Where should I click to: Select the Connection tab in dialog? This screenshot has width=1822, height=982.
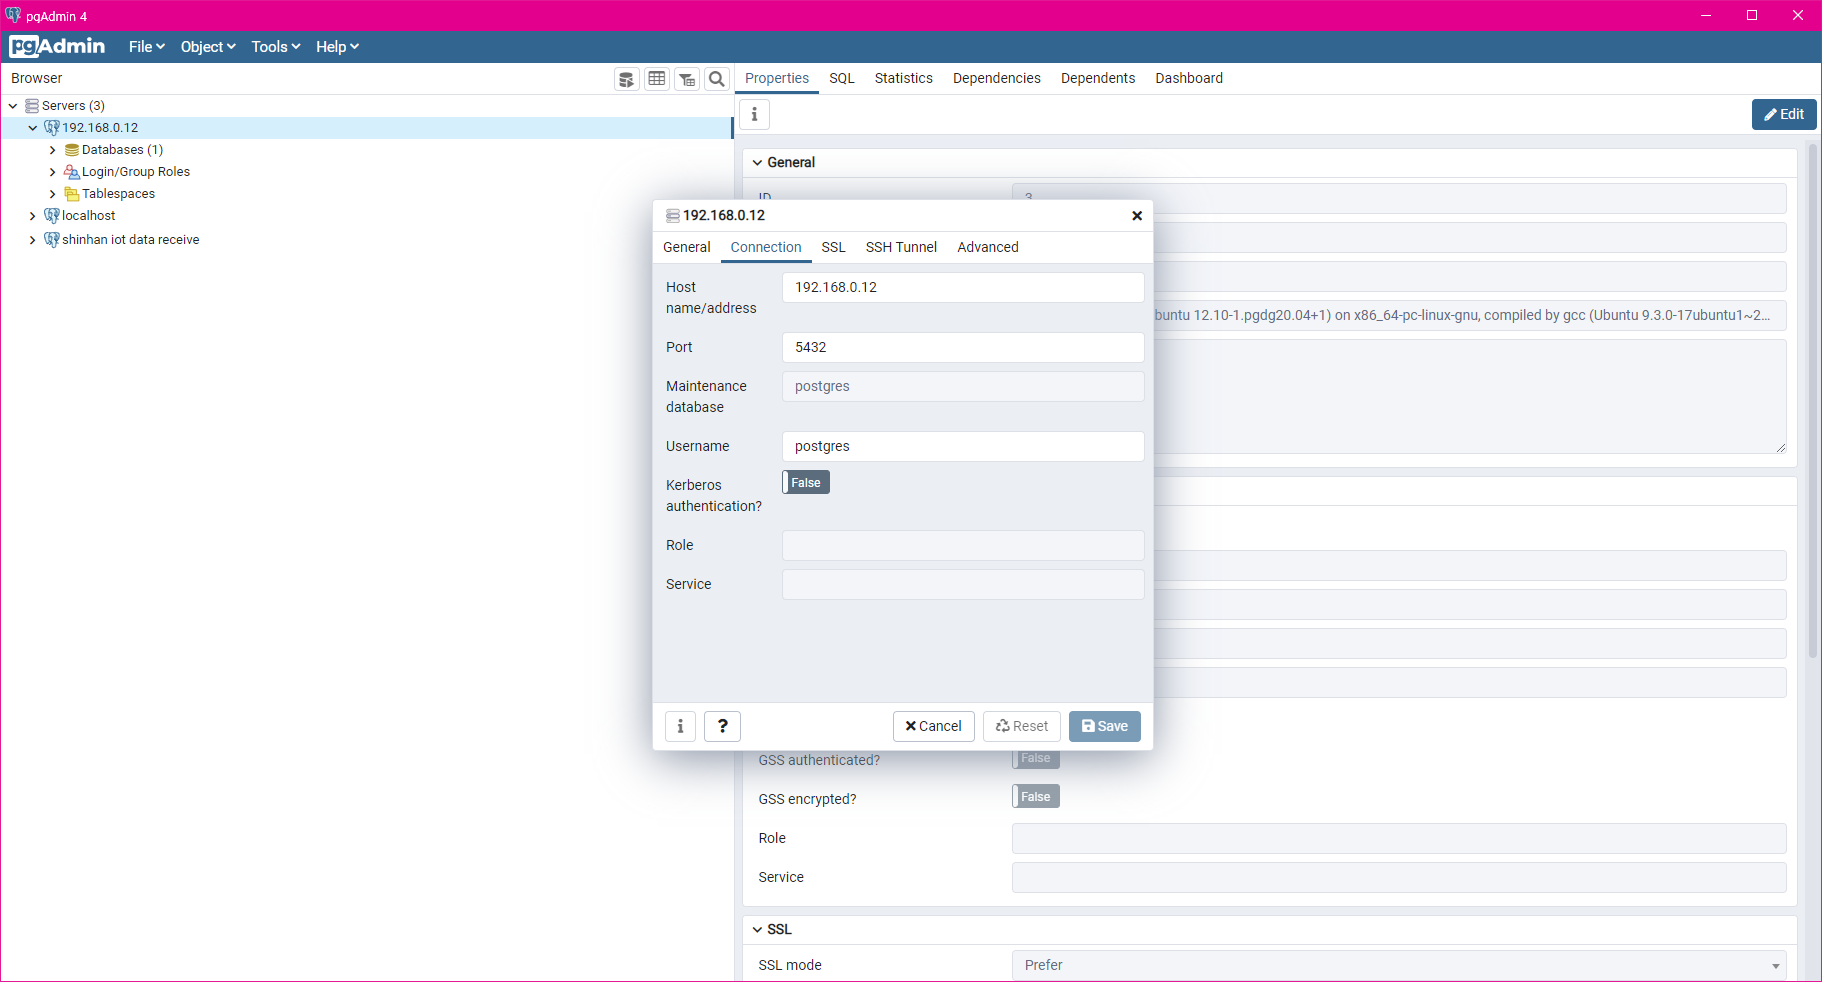click(x=766, y=247)
